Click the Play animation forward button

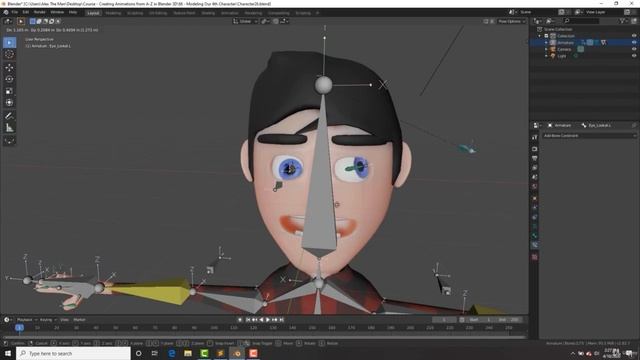click(268, 320)
